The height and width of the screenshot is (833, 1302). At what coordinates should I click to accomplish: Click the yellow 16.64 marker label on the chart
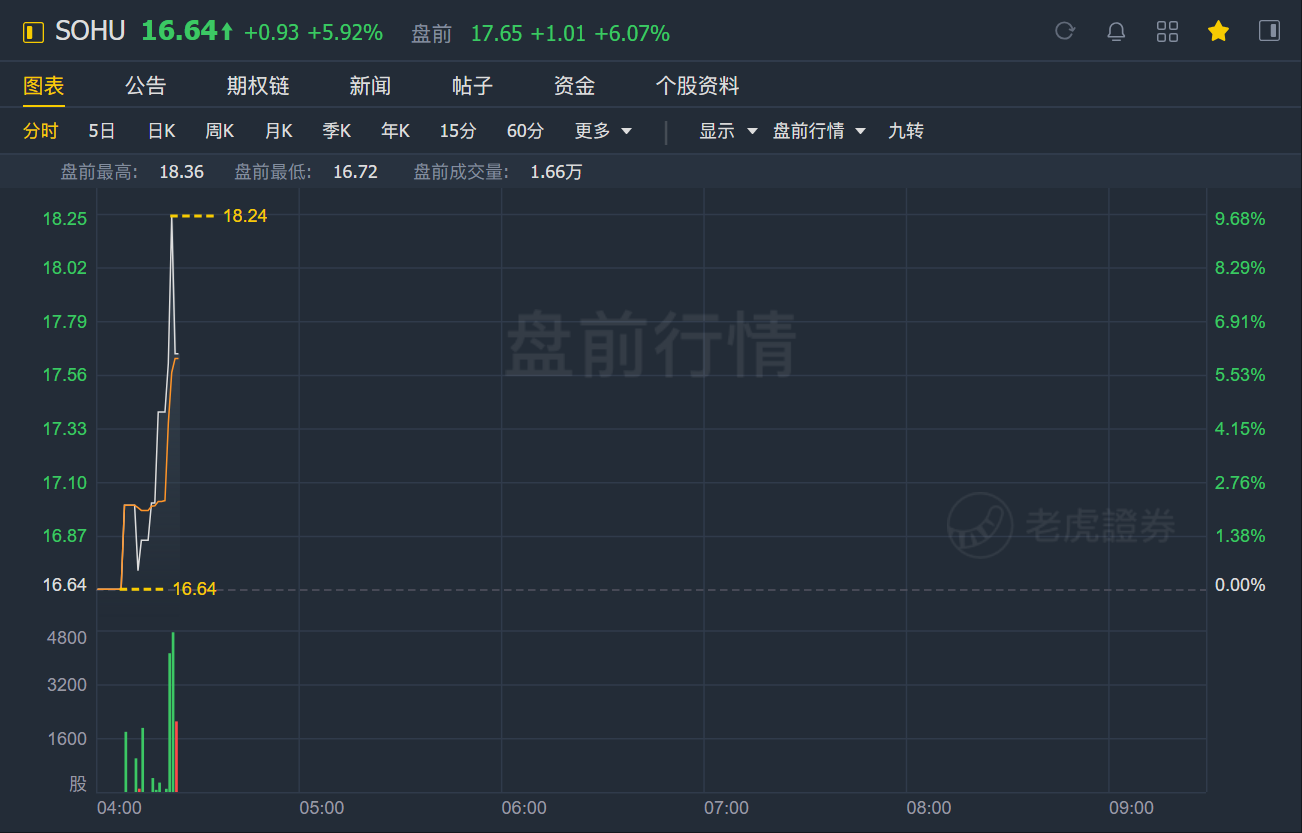(x=194, y=589)
